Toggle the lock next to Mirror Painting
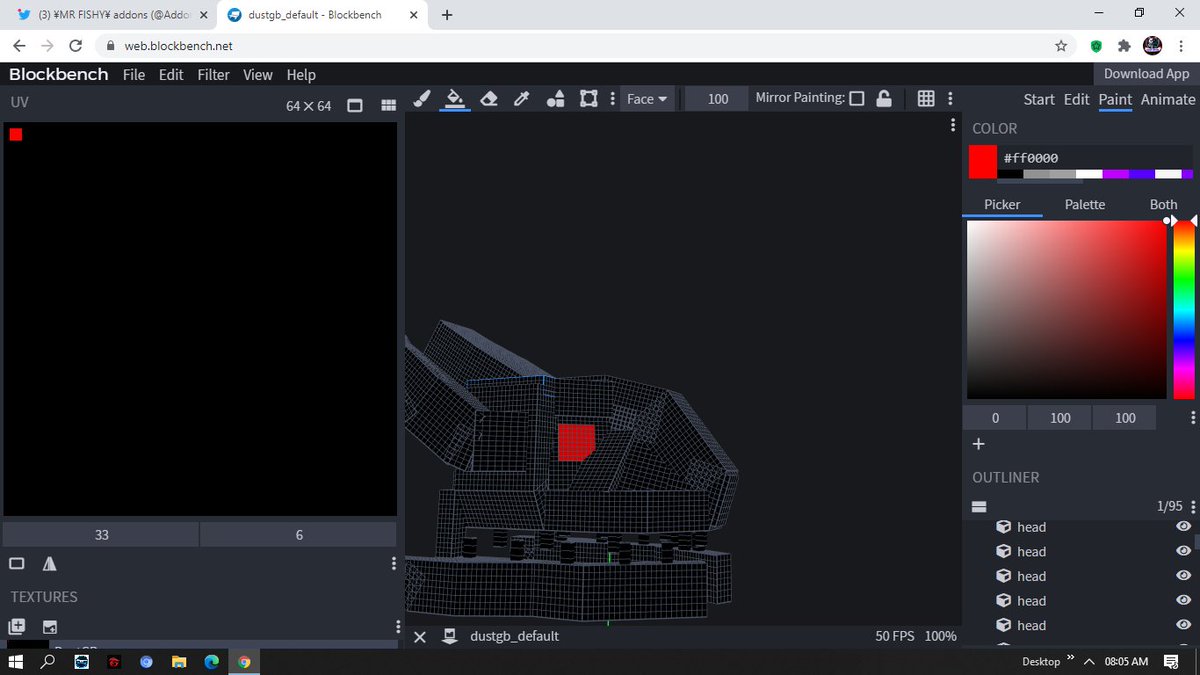The height and width of the screenshot is (675, 1200). pyautogui.click(x=885, y=98)
